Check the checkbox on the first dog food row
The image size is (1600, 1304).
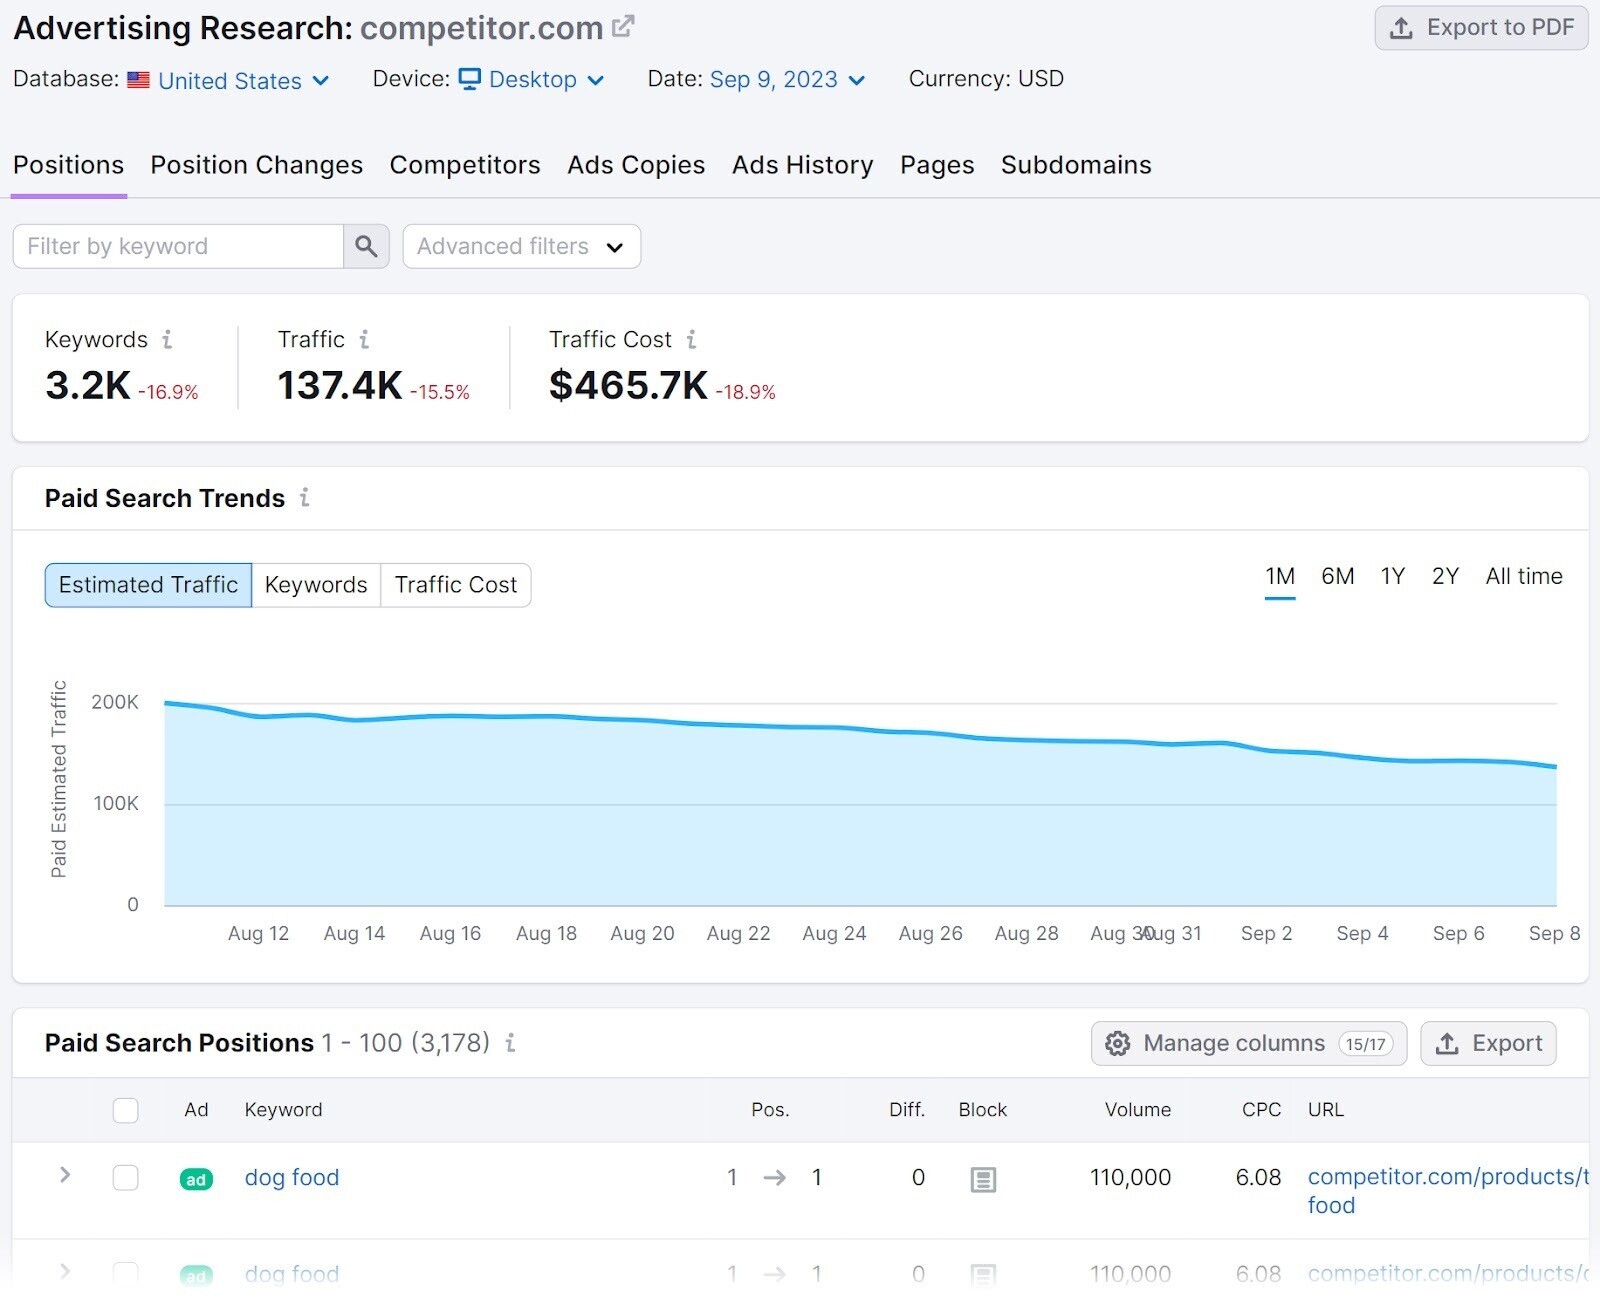point(125,1178)
